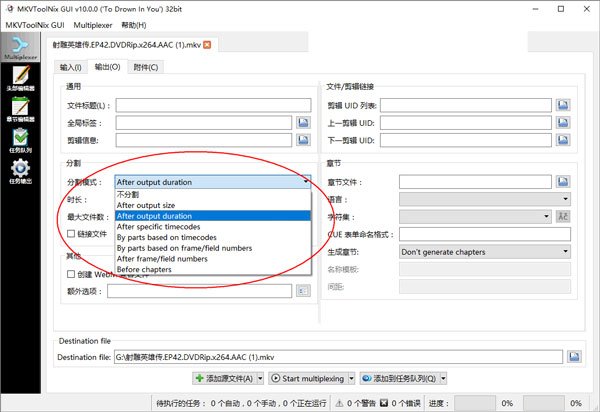This screenshot has width=600, height=412.
Task: Open the job queue checkmark icon
Action: (20, 140)
